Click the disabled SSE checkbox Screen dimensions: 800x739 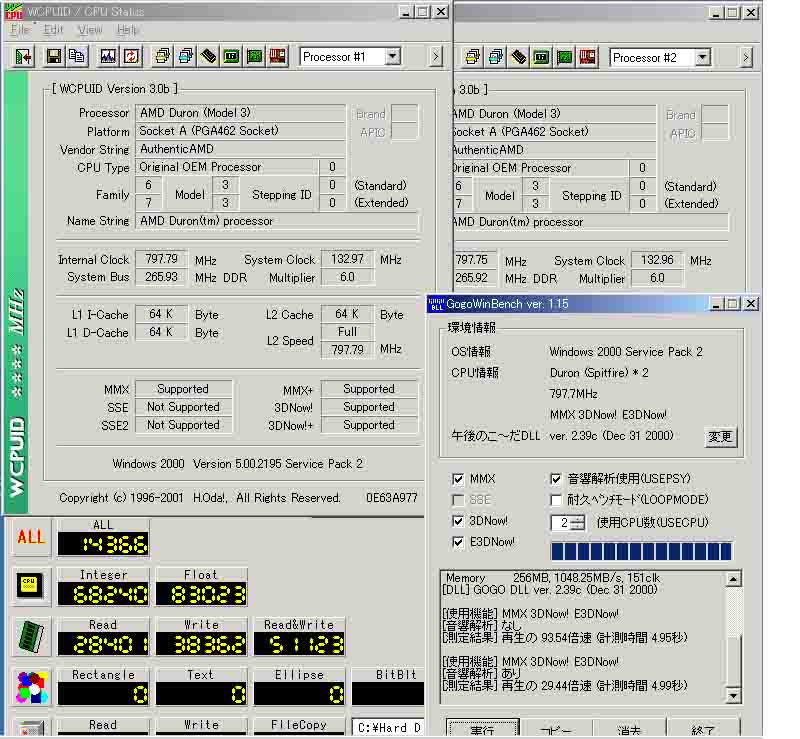(458, 500)
